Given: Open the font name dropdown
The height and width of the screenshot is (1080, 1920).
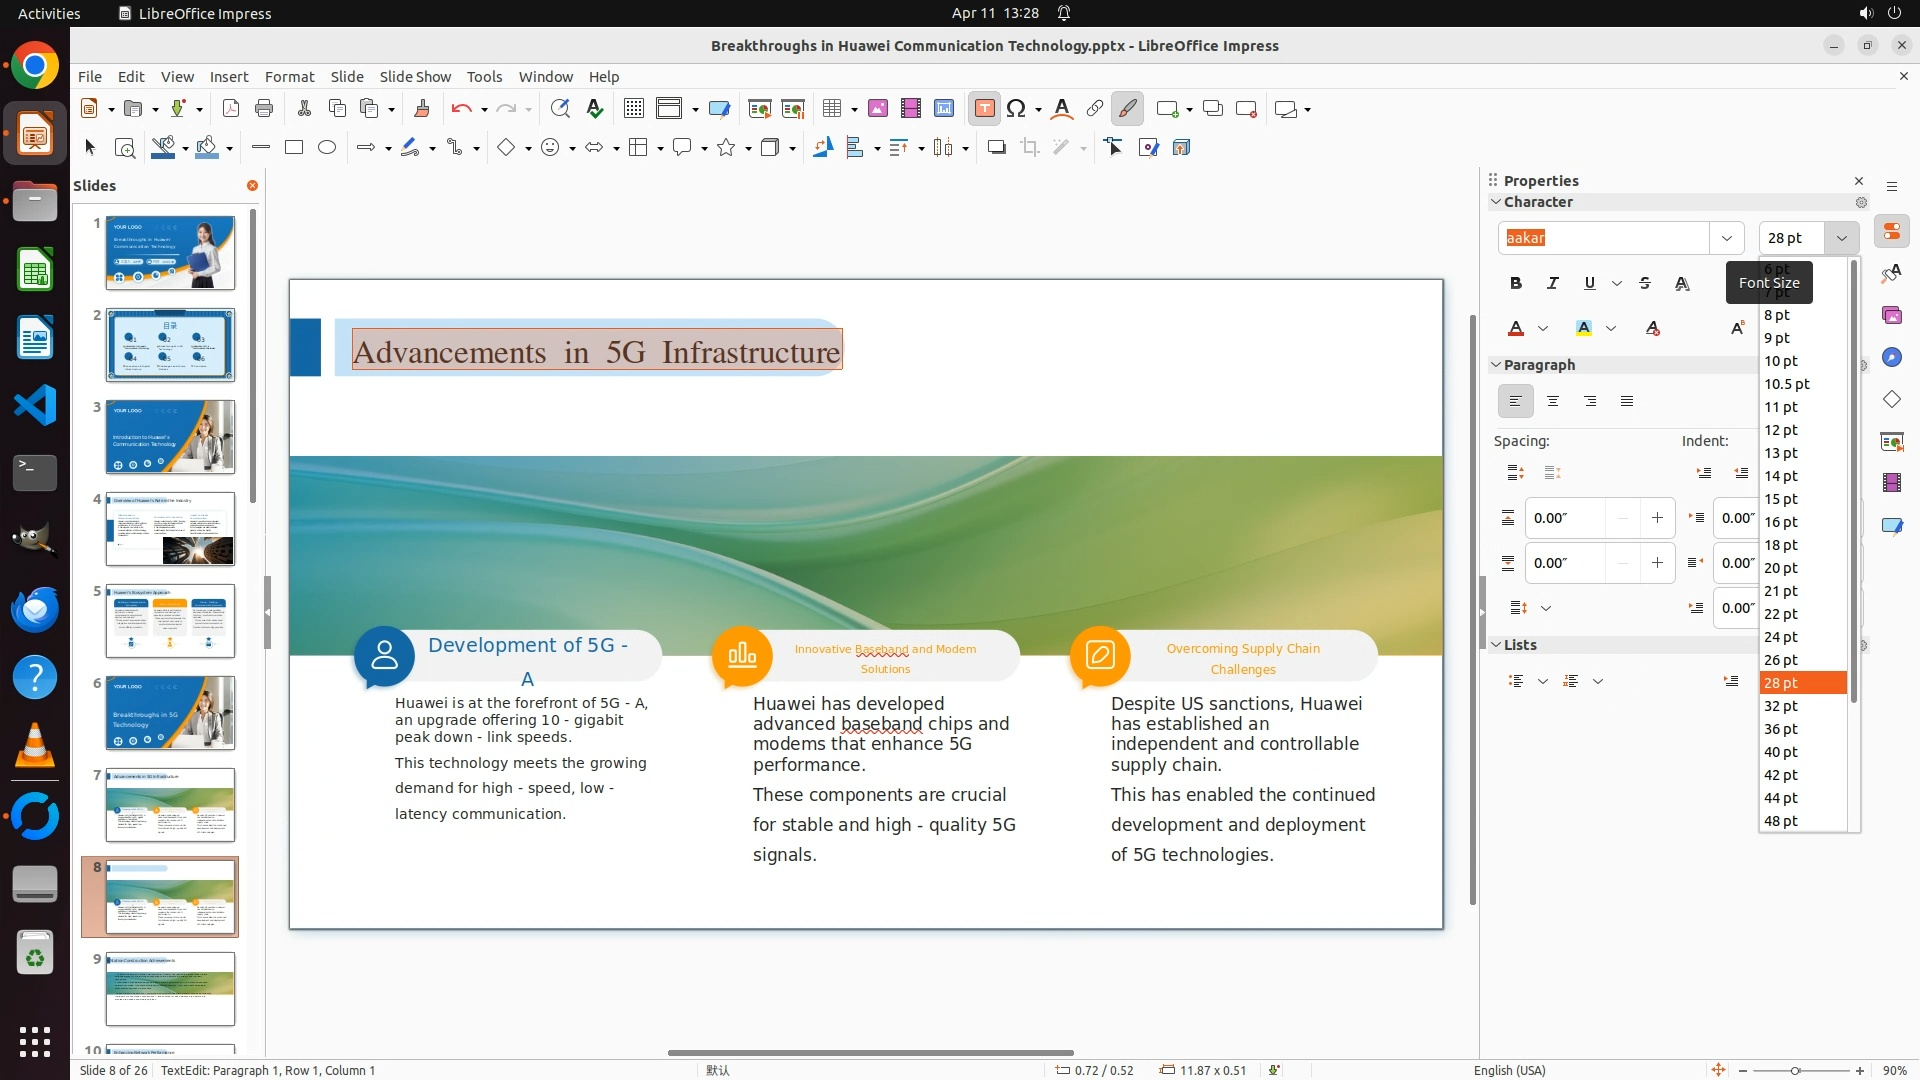Looking at the screenshot, I should point(1726,238).
